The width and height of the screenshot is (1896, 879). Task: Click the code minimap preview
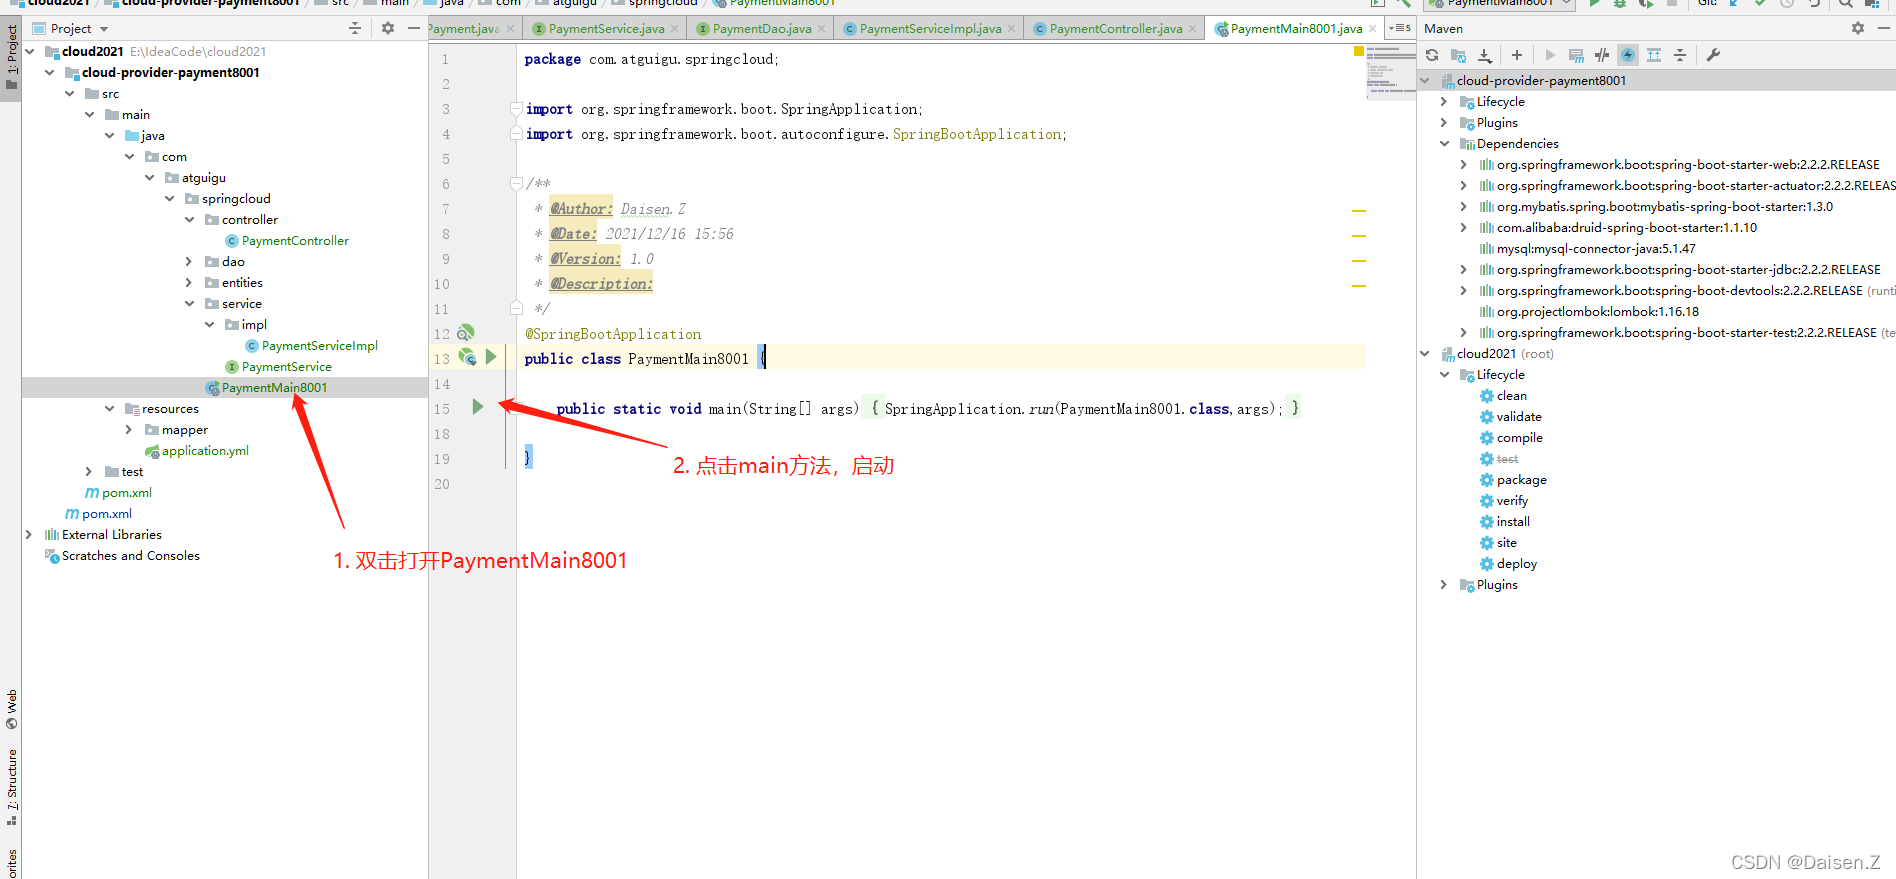pyautogui.click(x=1390, y=72)
